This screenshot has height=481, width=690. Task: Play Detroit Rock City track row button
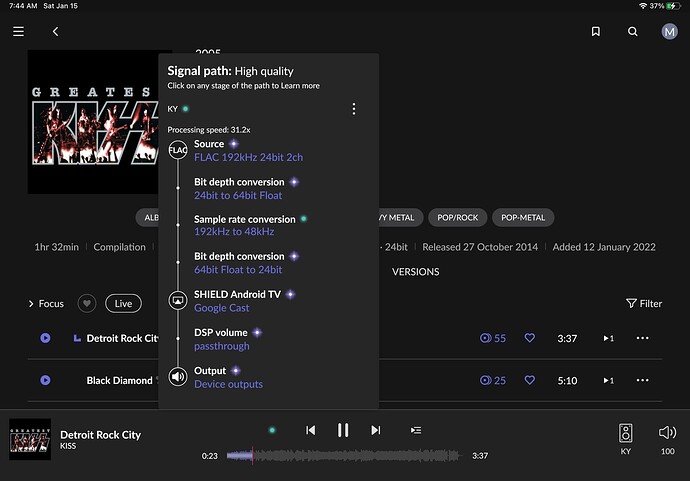(x=45, y=338)
